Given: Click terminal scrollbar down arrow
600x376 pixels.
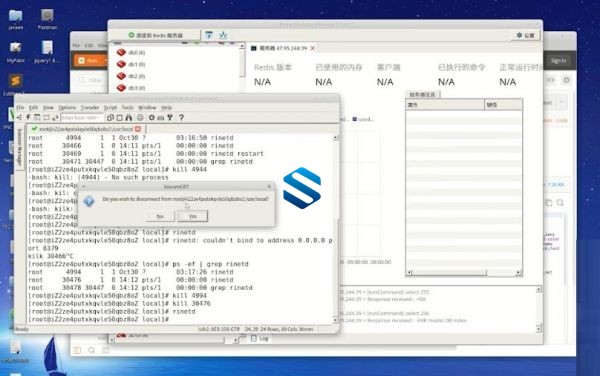Looking at the screenshot, I should (x=335, y=320).
